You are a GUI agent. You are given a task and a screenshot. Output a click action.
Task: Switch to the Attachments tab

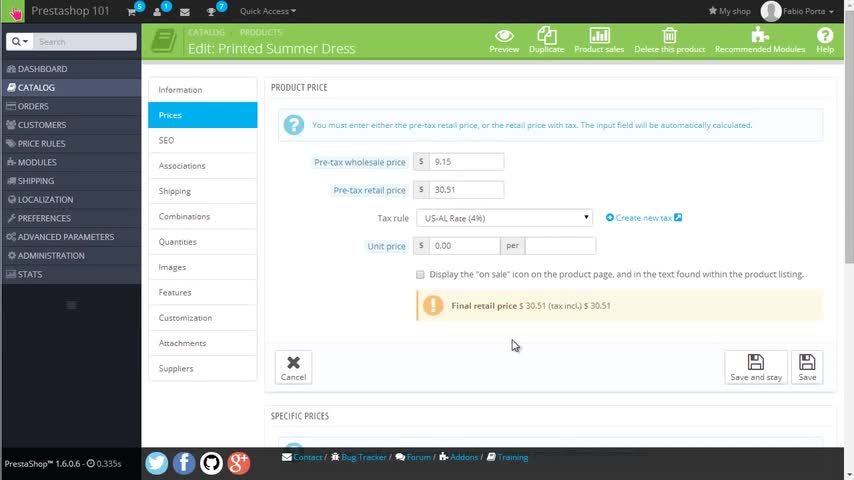coord(203,343)
